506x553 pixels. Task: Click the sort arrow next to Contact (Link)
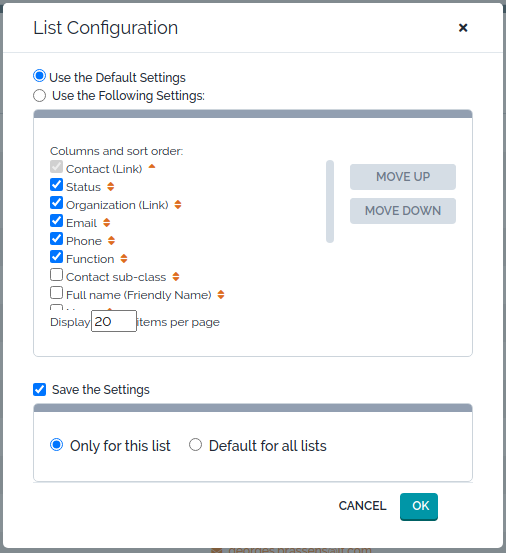pyautogui.click(x=152, y=166)
